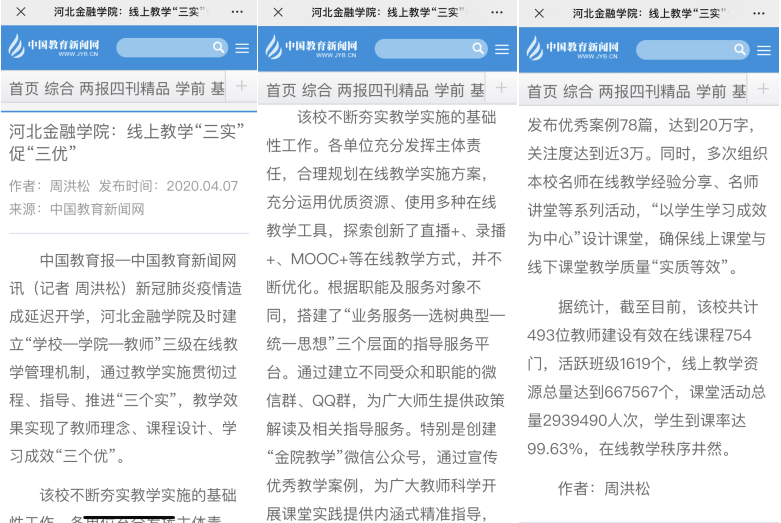Image resolution: width=781 pixels, height=523 pixels.
Task: Click the line containing 99.63% attendance
Action: [629, 449]
